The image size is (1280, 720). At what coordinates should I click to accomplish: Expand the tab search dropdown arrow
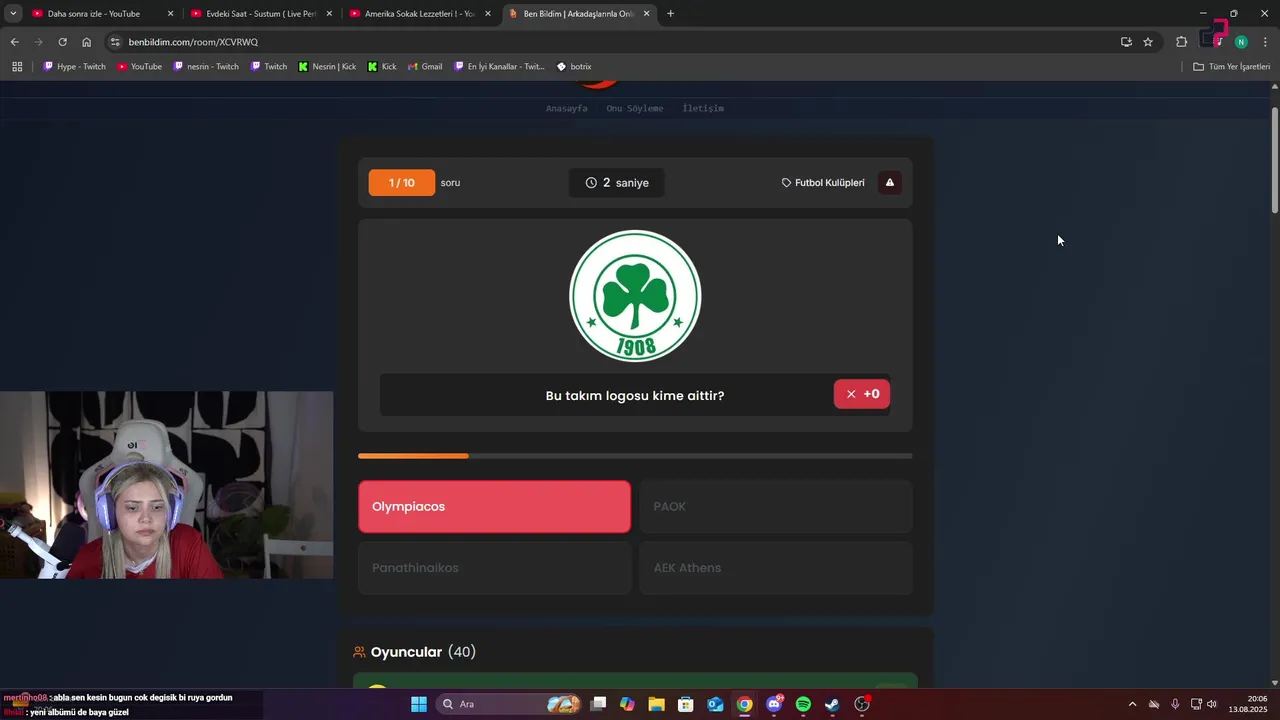click(13, 14)
